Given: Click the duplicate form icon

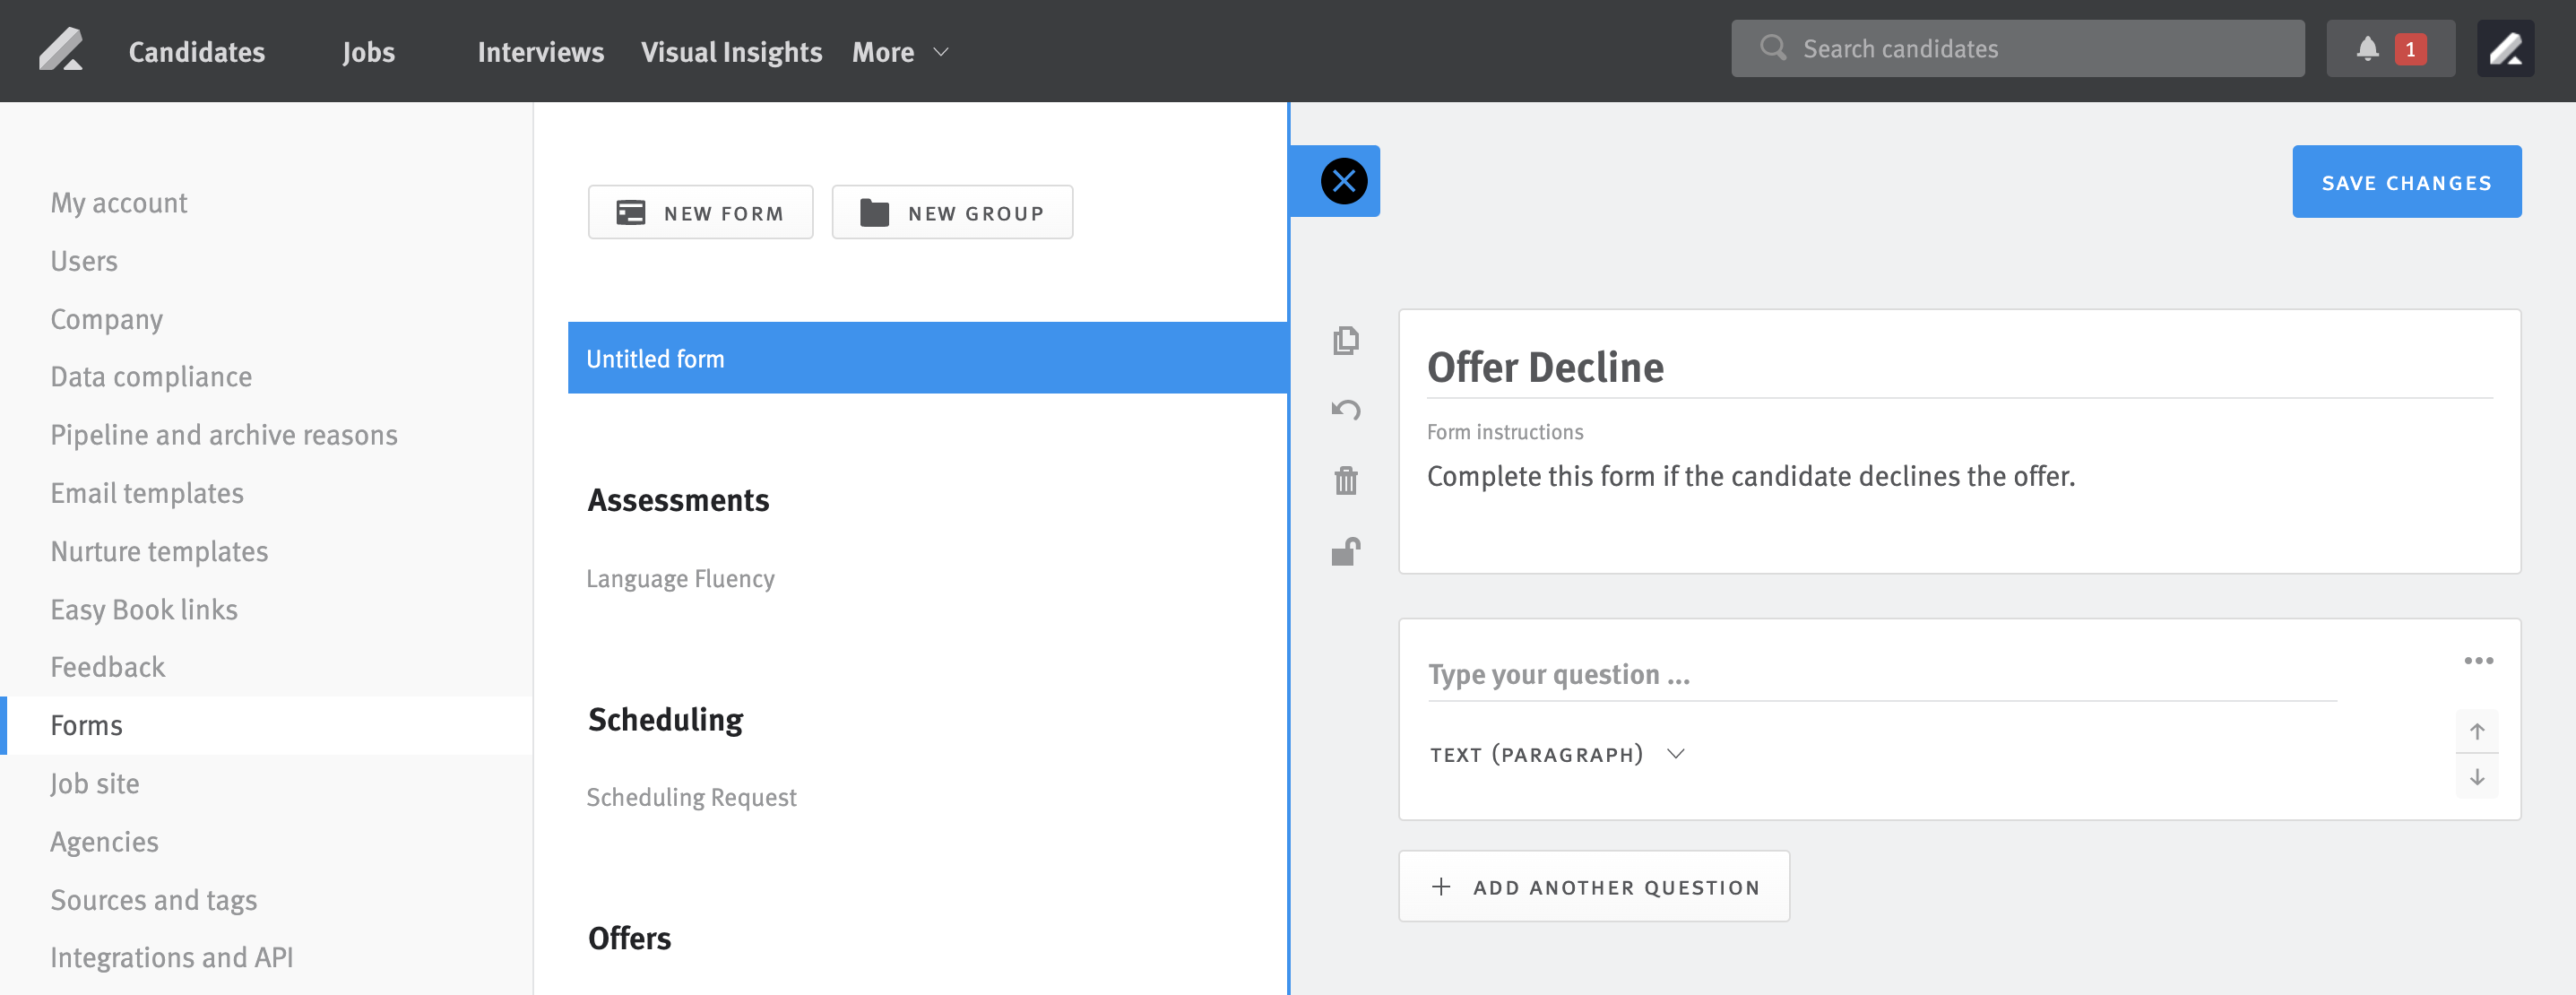Looking at the screenshot, I should [x=1345, y=340].
